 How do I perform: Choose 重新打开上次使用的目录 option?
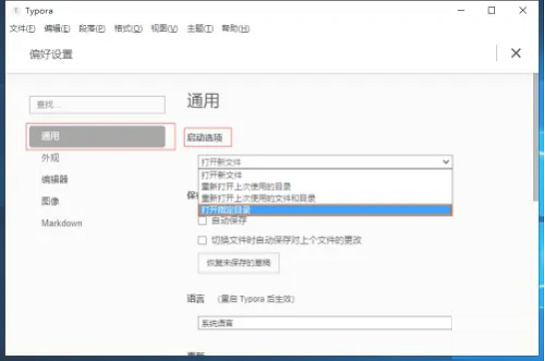[x=325, y=187]
